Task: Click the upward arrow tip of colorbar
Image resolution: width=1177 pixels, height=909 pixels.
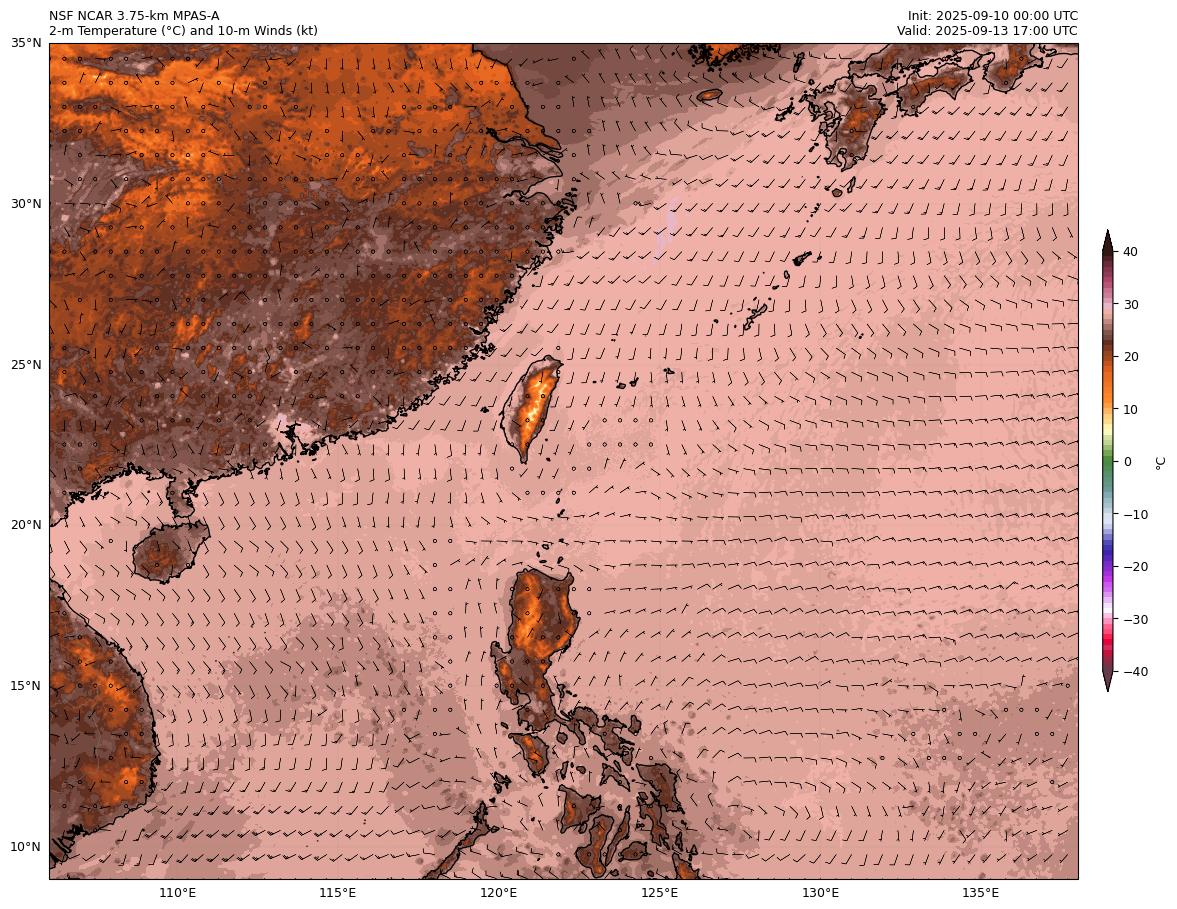Action: tap(1108, 235)
